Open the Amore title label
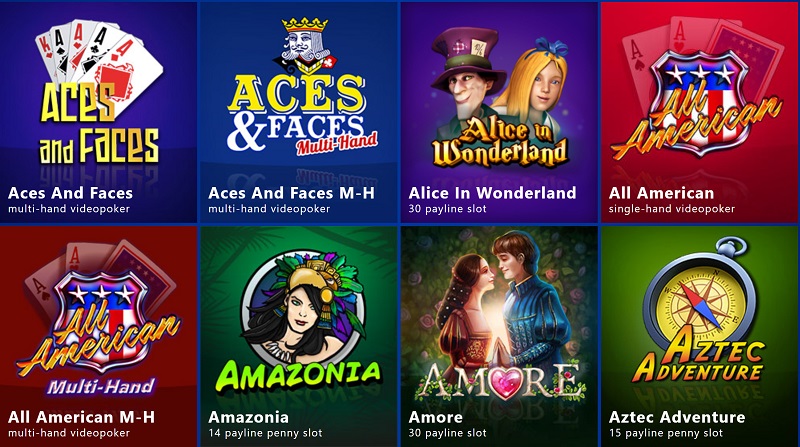800x447 pixels. coord(436,417)
